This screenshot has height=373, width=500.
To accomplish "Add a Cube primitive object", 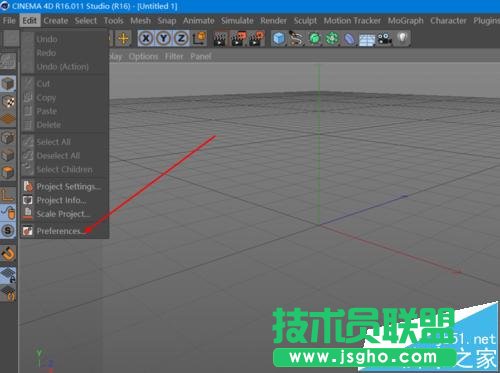I will click(279, 39).
